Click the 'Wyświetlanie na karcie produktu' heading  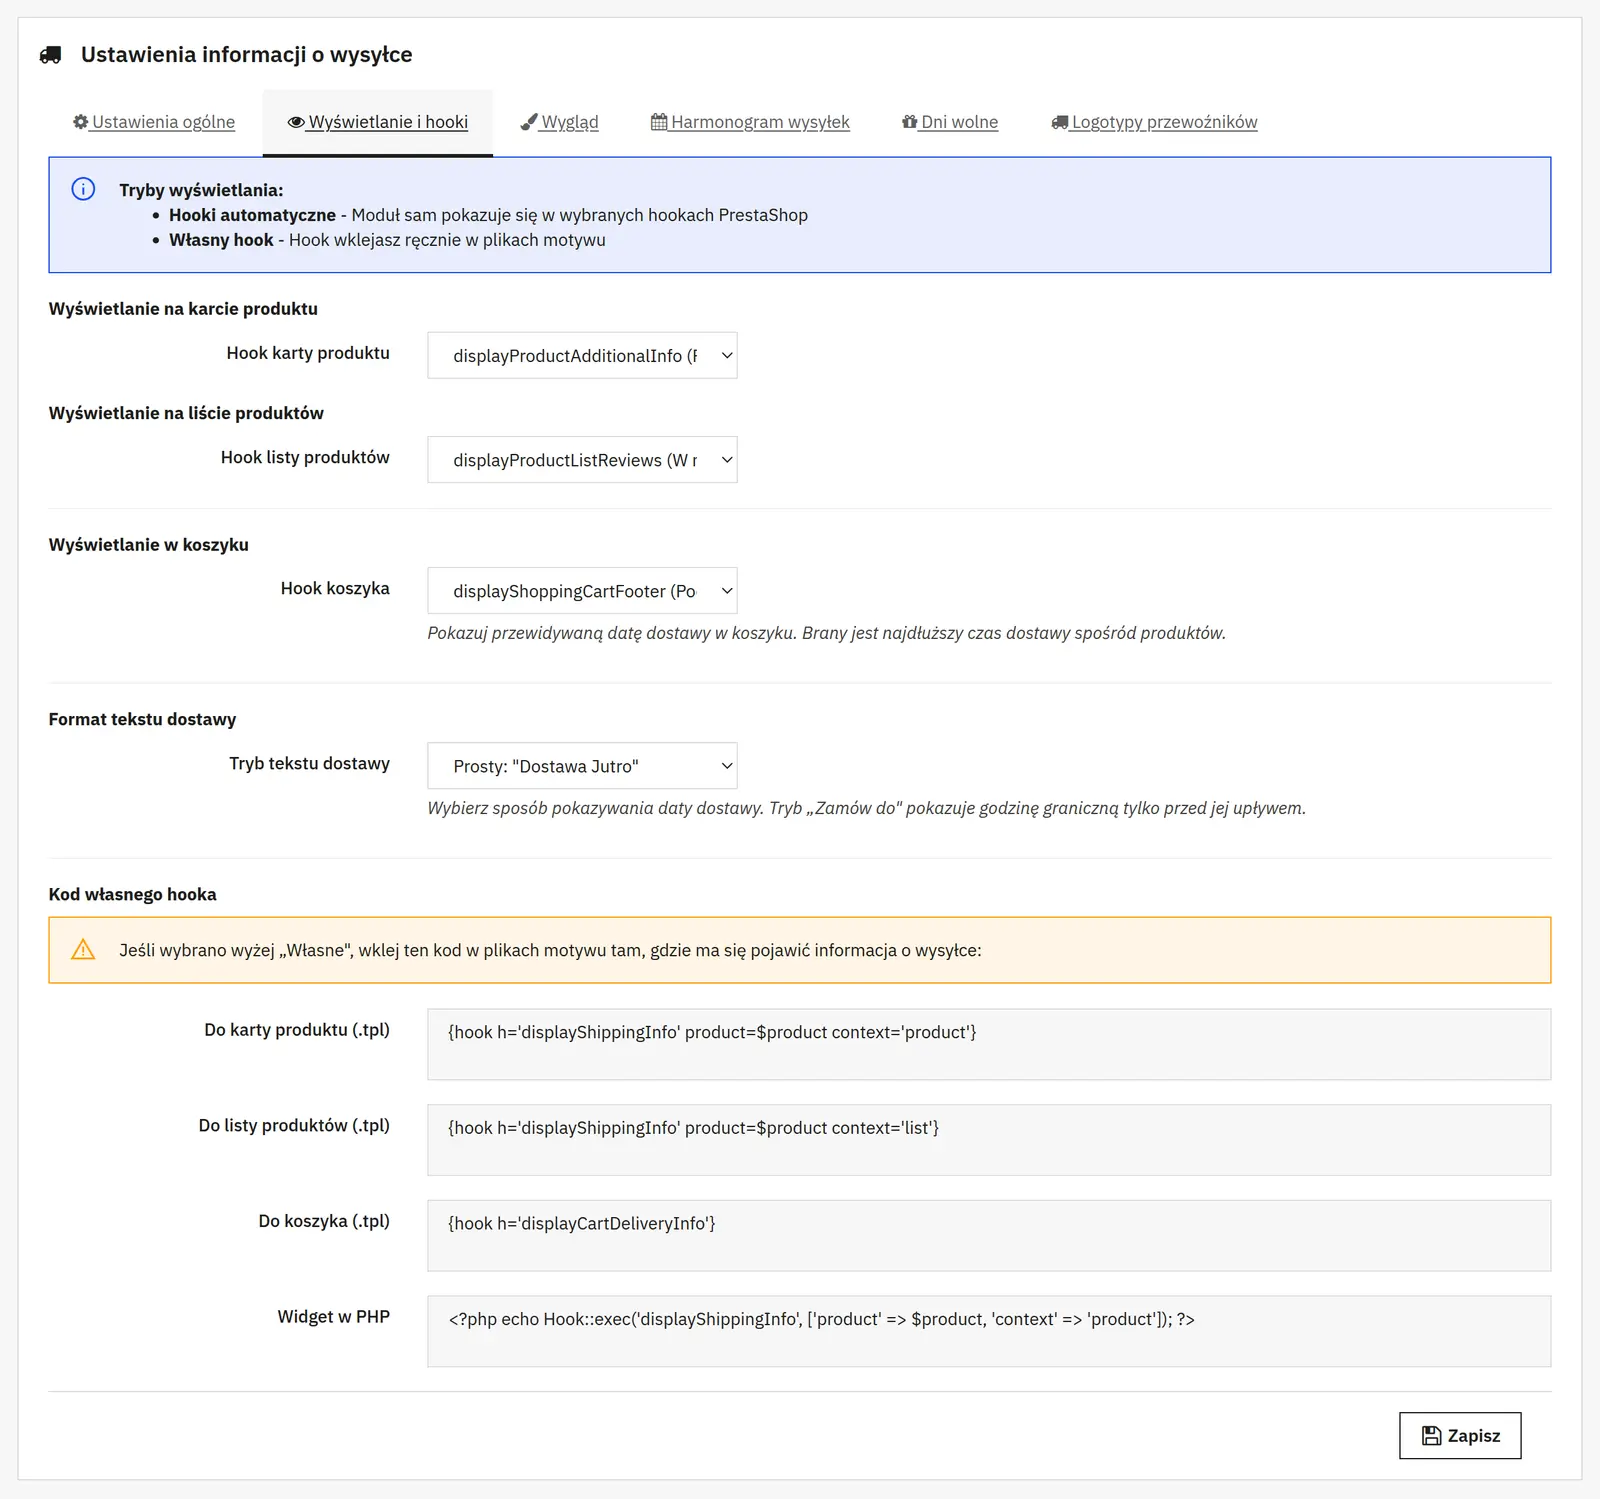tap(183, 309)
